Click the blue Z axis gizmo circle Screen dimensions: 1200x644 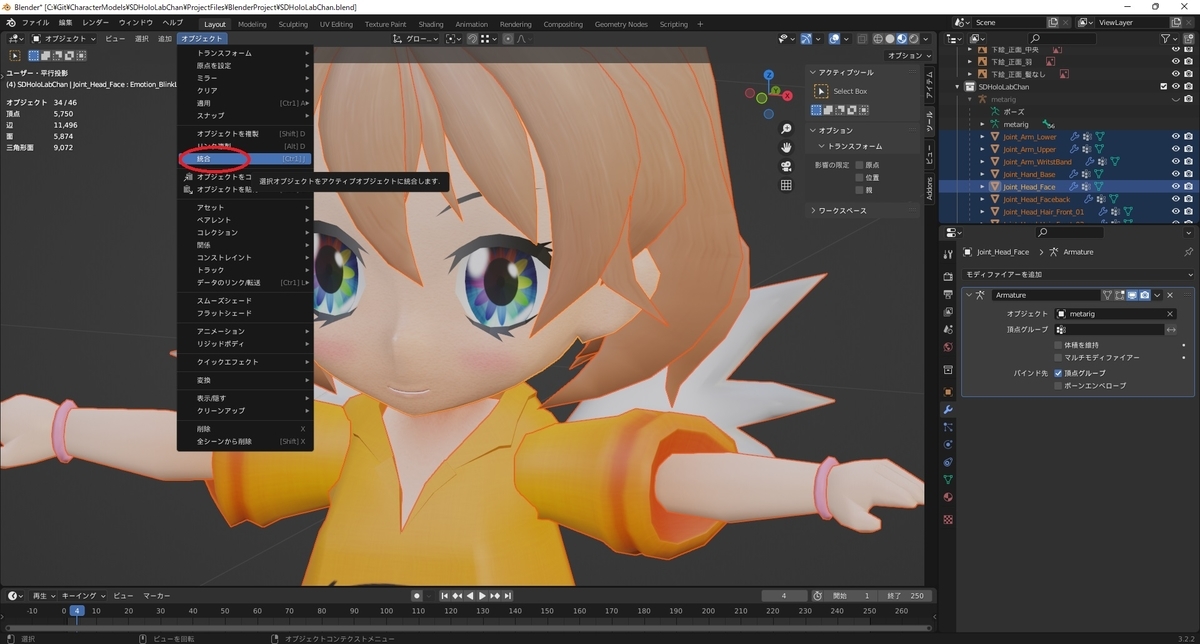[768, 75]
